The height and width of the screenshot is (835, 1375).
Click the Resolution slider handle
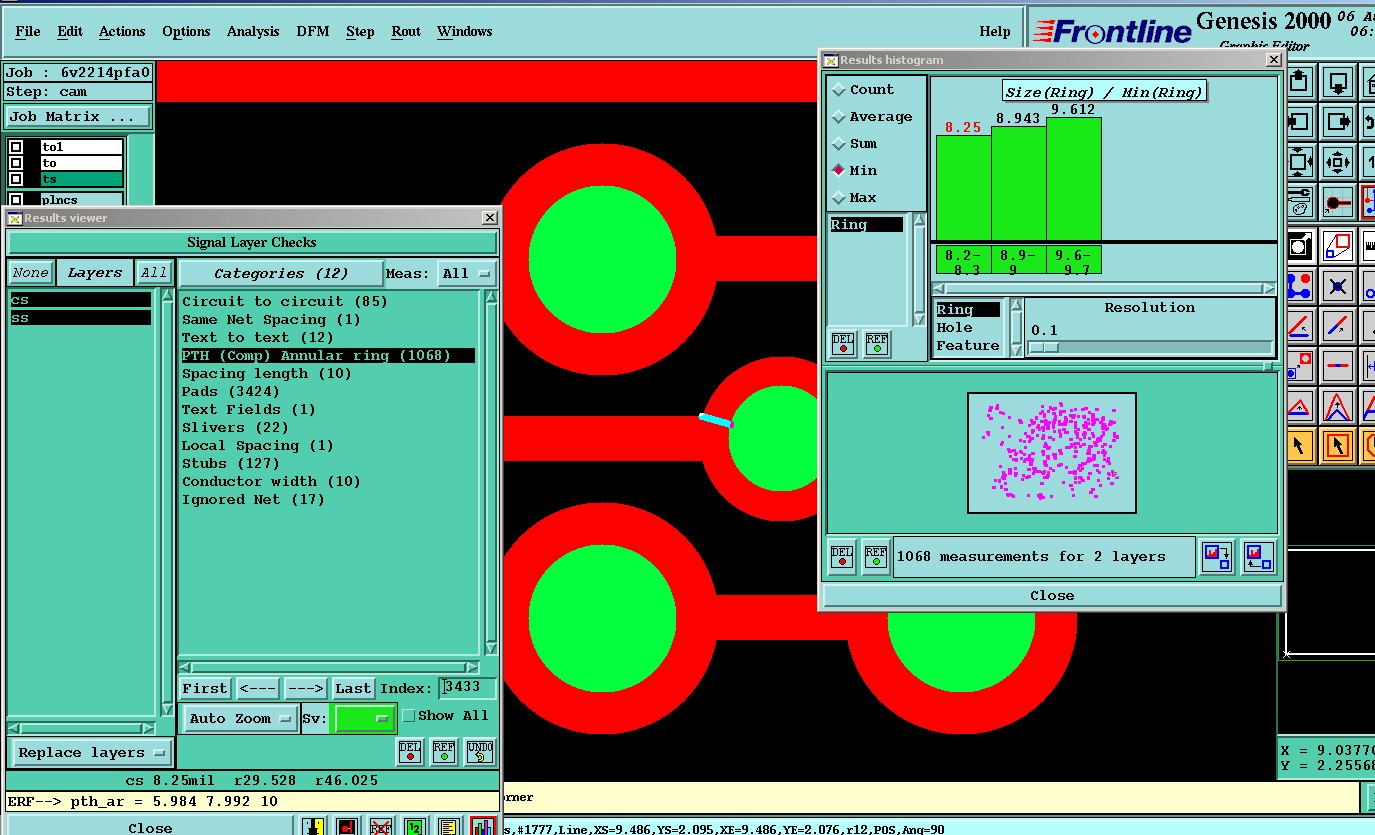click(1043, 347)
